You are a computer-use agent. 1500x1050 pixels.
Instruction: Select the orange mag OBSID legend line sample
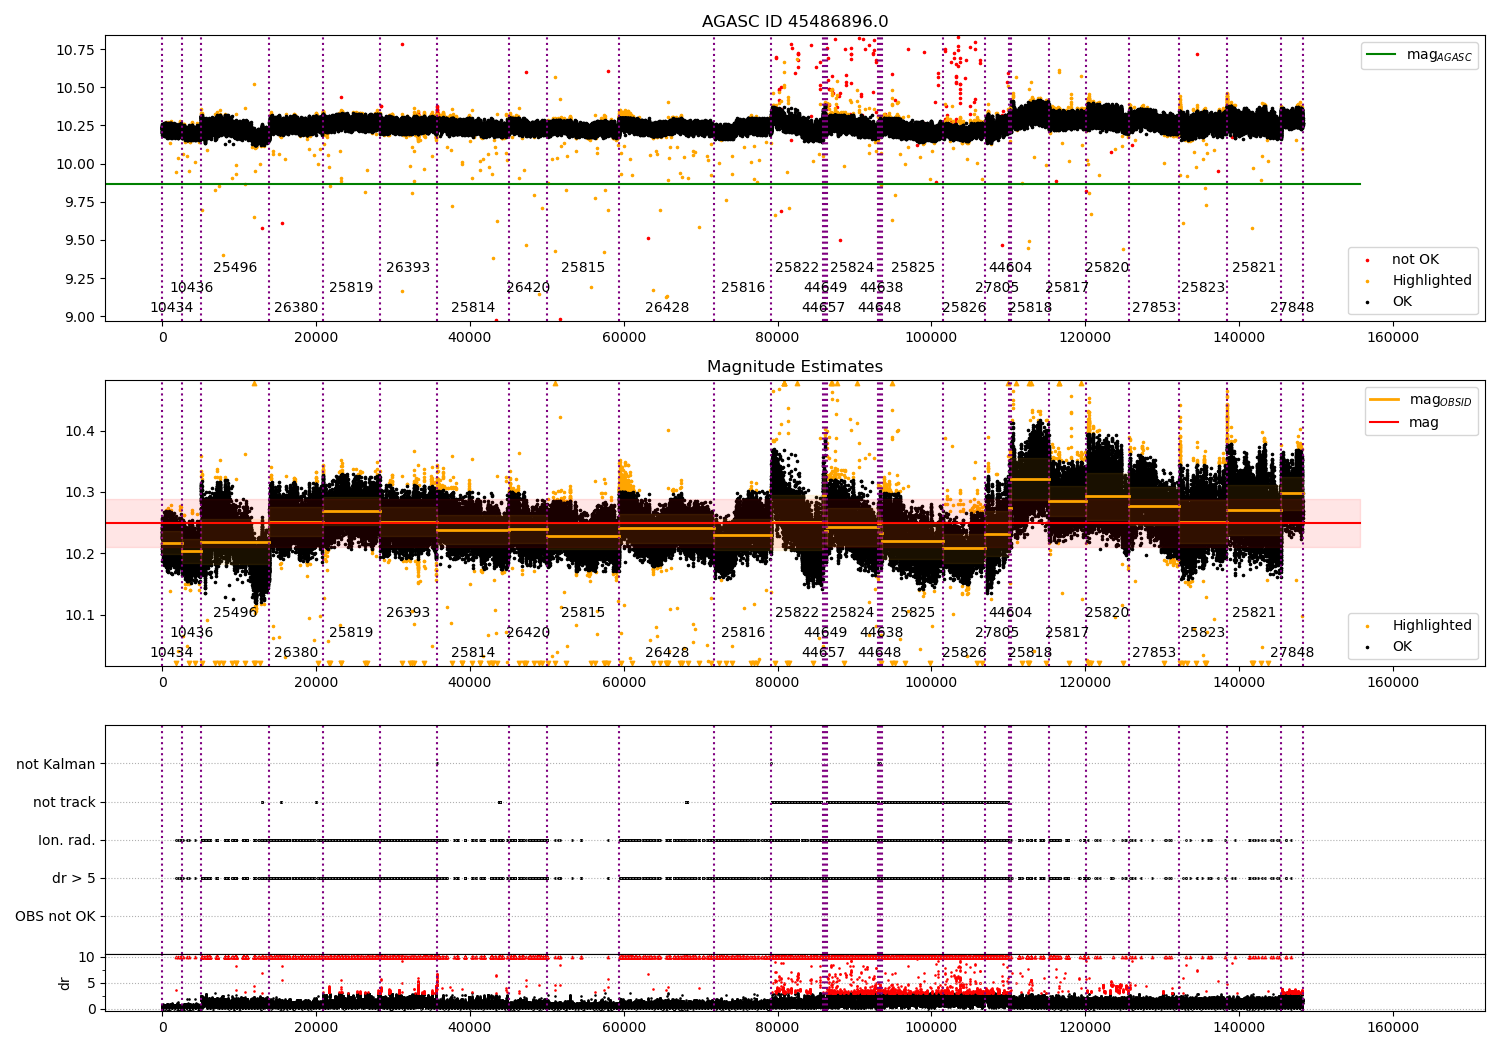(1385, 399)
